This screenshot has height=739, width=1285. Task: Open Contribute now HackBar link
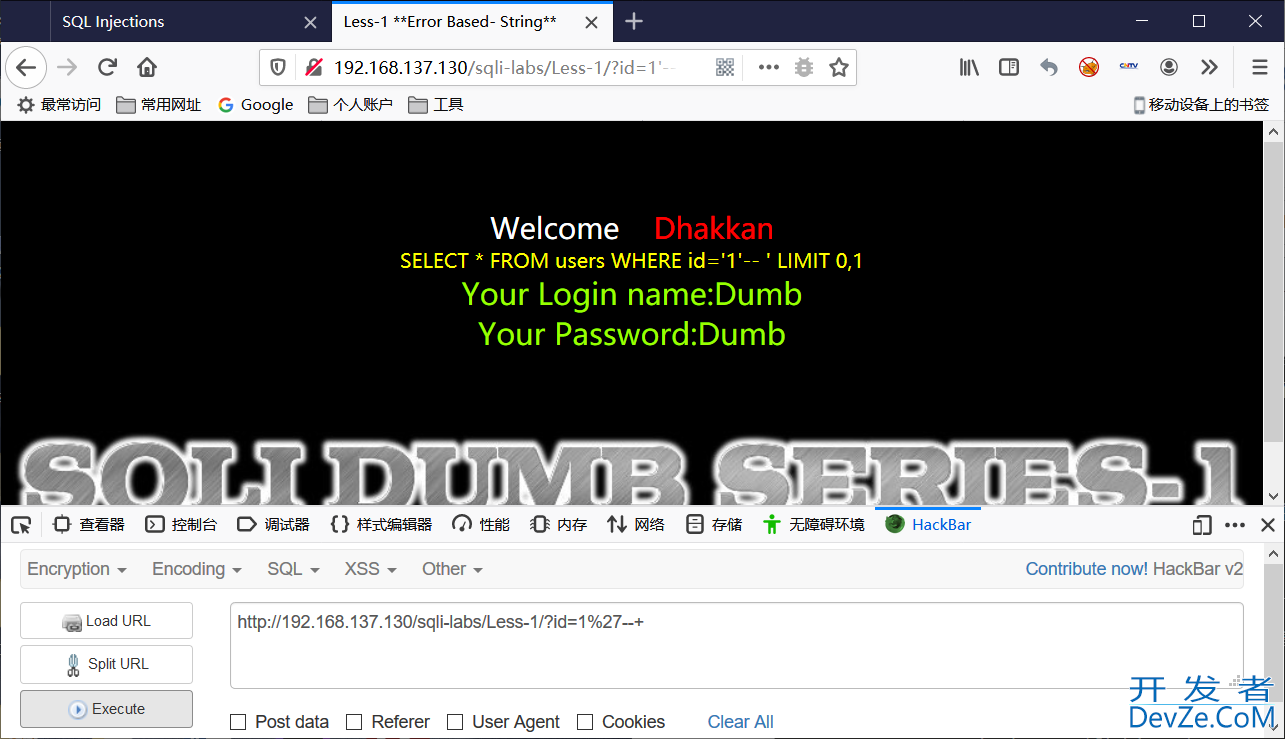point(1087,569)
